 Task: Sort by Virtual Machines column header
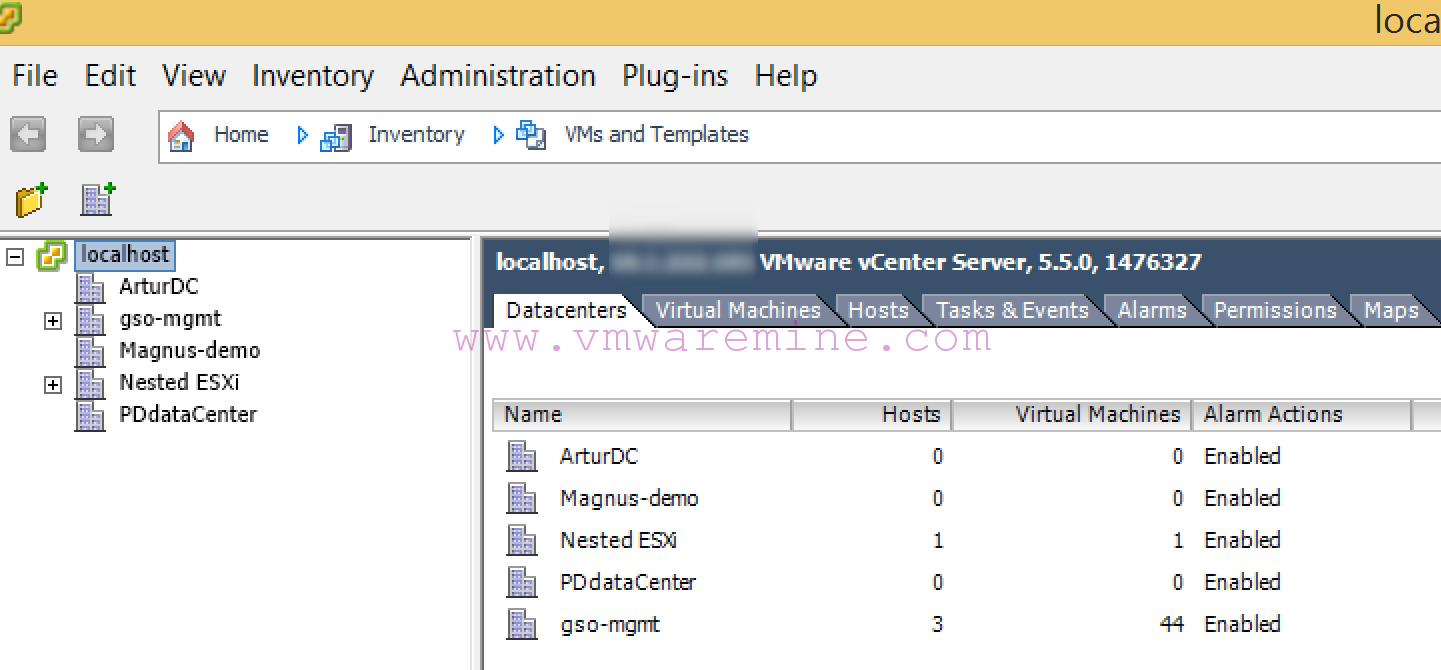click(x=1072, y=415)
